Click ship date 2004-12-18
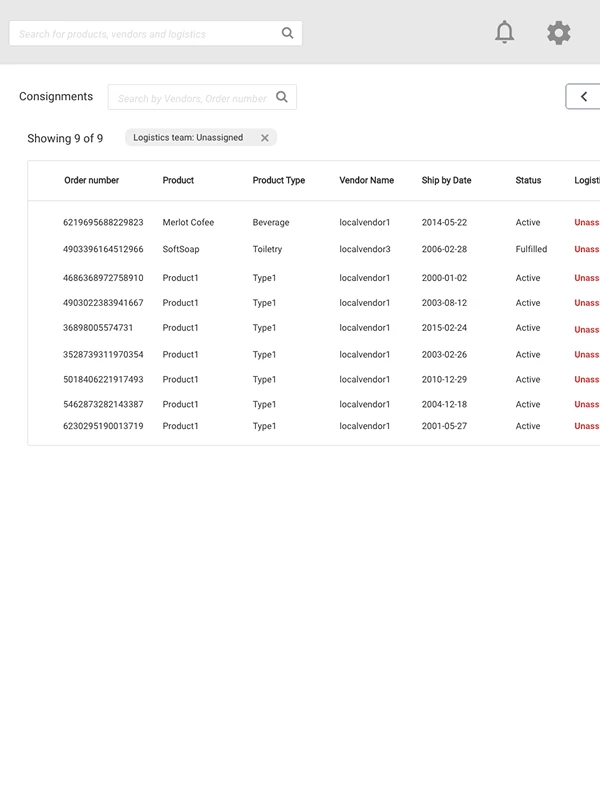The image size is (600, 800). [x=444, y=405]
